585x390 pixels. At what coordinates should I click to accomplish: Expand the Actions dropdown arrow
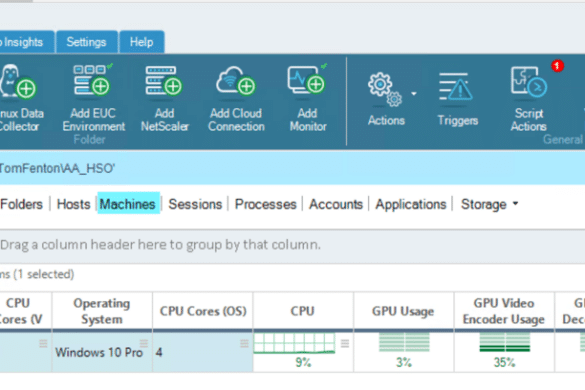414,94
